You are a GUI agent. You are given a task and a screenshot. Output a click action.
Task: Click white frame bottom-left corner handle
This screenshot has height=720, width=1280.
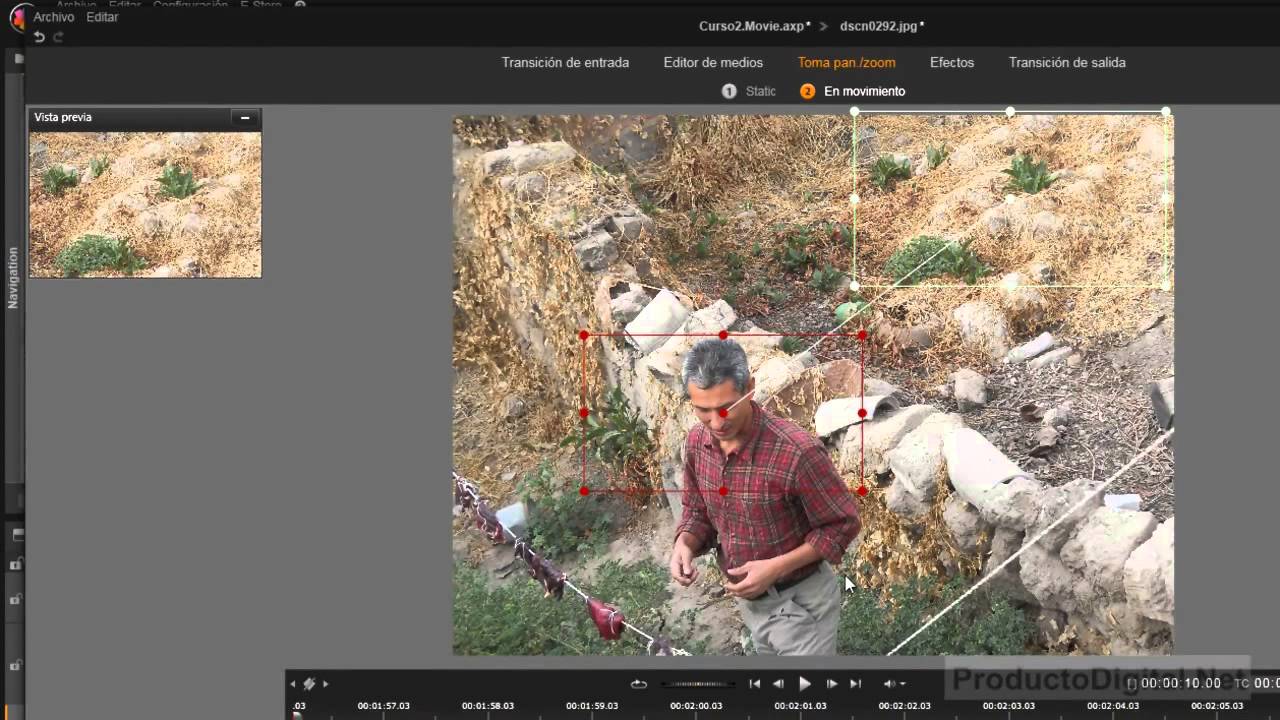pyautogui.click(x=855, y=286)
